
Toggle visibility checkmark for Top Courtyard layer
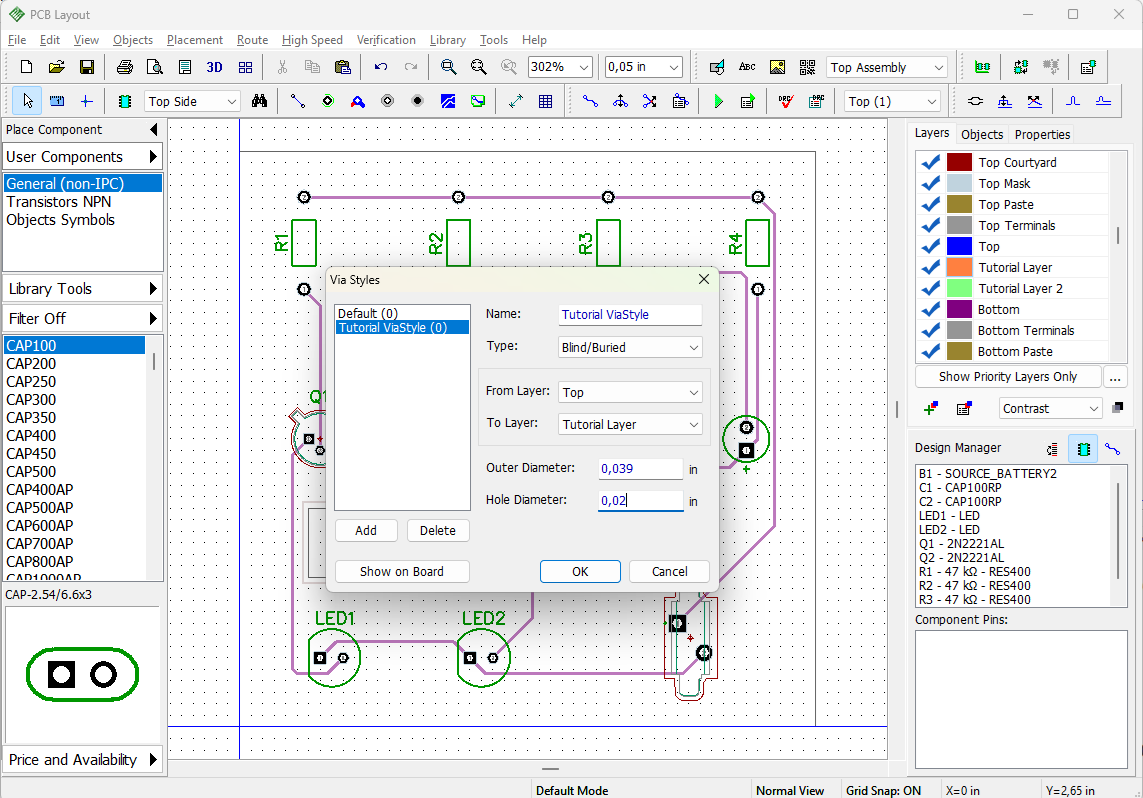[930, 163]
